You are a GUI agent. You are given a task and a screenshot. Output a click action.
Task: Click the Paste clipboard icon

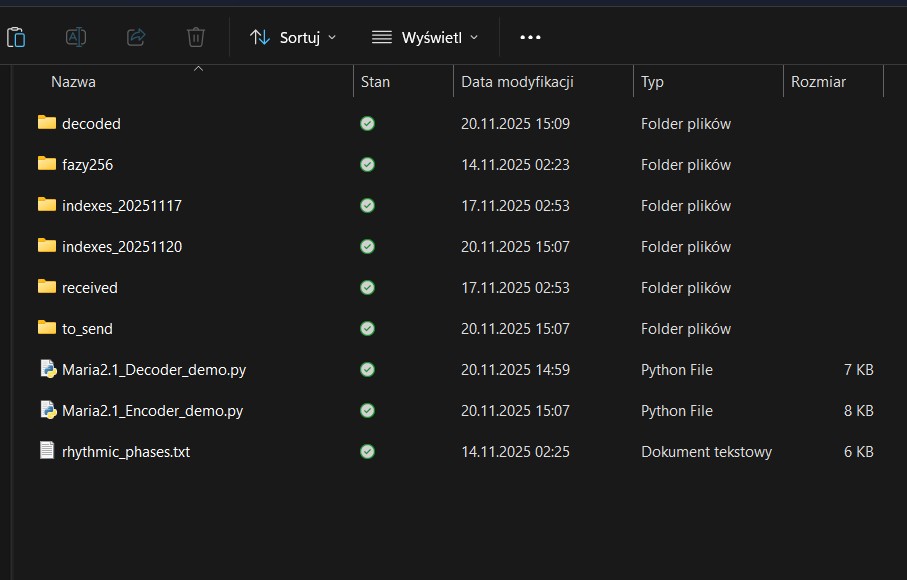click(16, 37)
